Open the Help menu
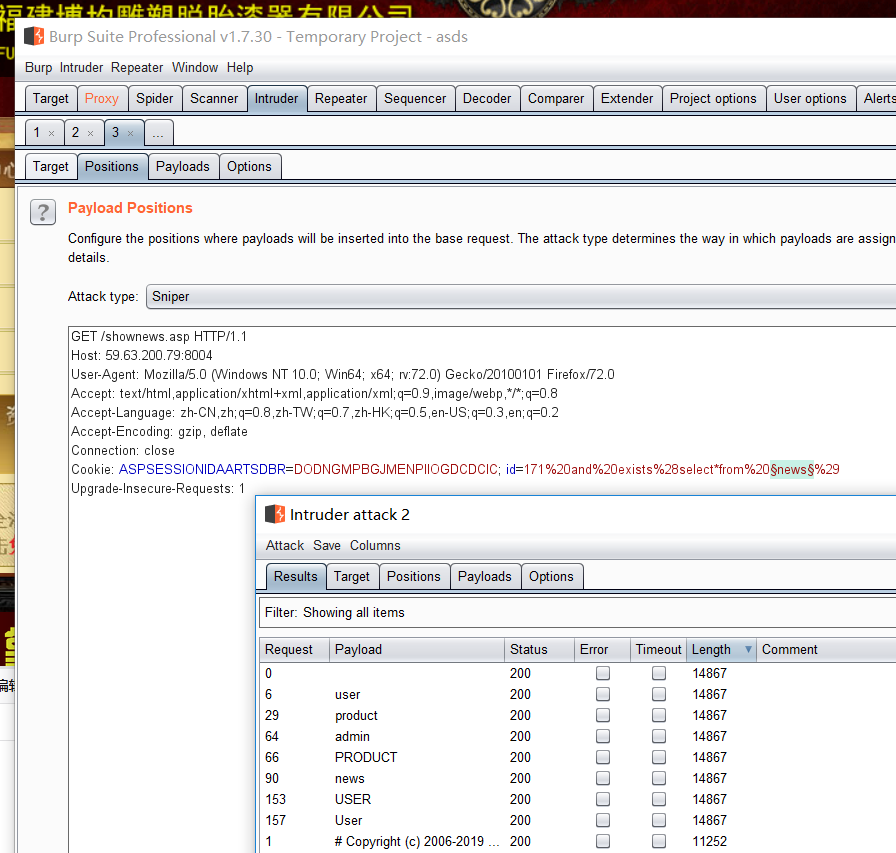This screenshot has width=896, height=853. (x=240, y=67)
